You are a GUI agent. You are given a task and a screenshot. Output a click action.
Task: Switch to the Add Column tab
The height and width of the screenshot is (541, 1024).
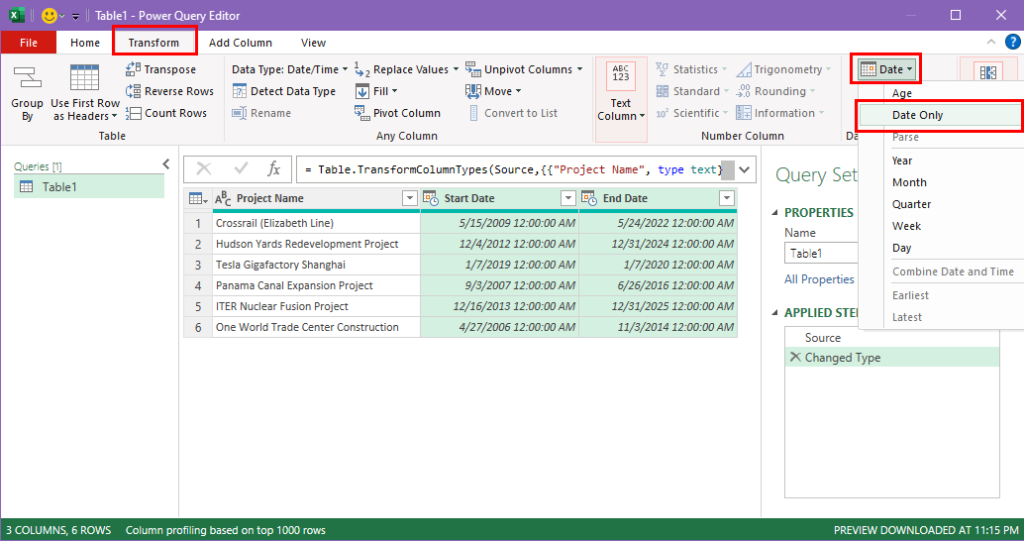click(240, 42)
